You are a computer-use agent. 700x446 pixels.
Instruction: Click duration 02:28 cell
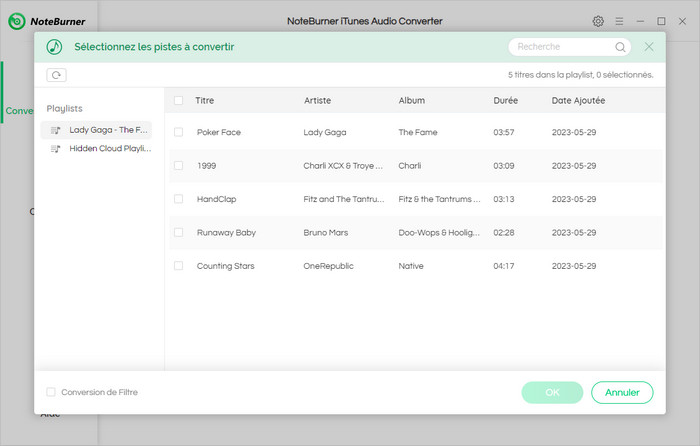tap(504, 233)
